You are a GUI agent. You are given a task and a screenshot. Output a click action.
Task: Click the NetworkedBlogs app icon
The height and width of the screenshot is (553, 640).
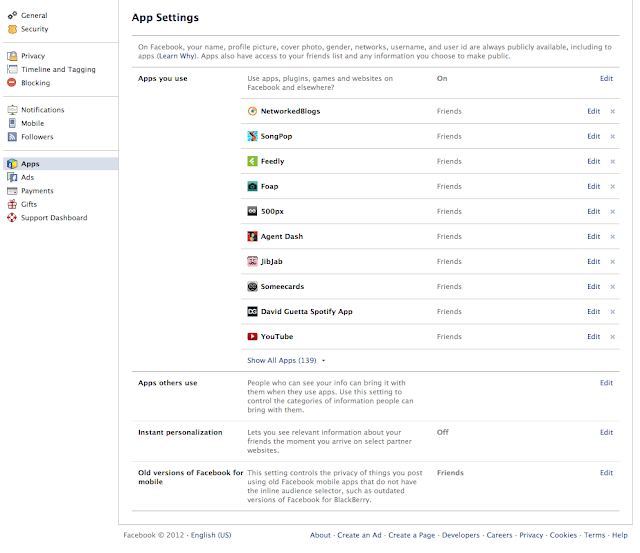[x=253, y=111]
